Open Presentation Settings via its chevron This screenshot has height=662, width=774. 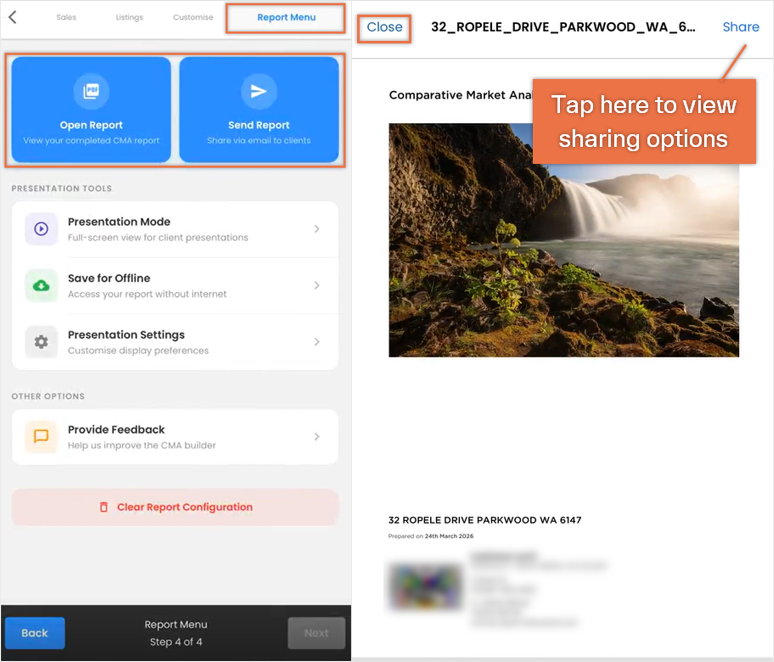coord(317,342)
